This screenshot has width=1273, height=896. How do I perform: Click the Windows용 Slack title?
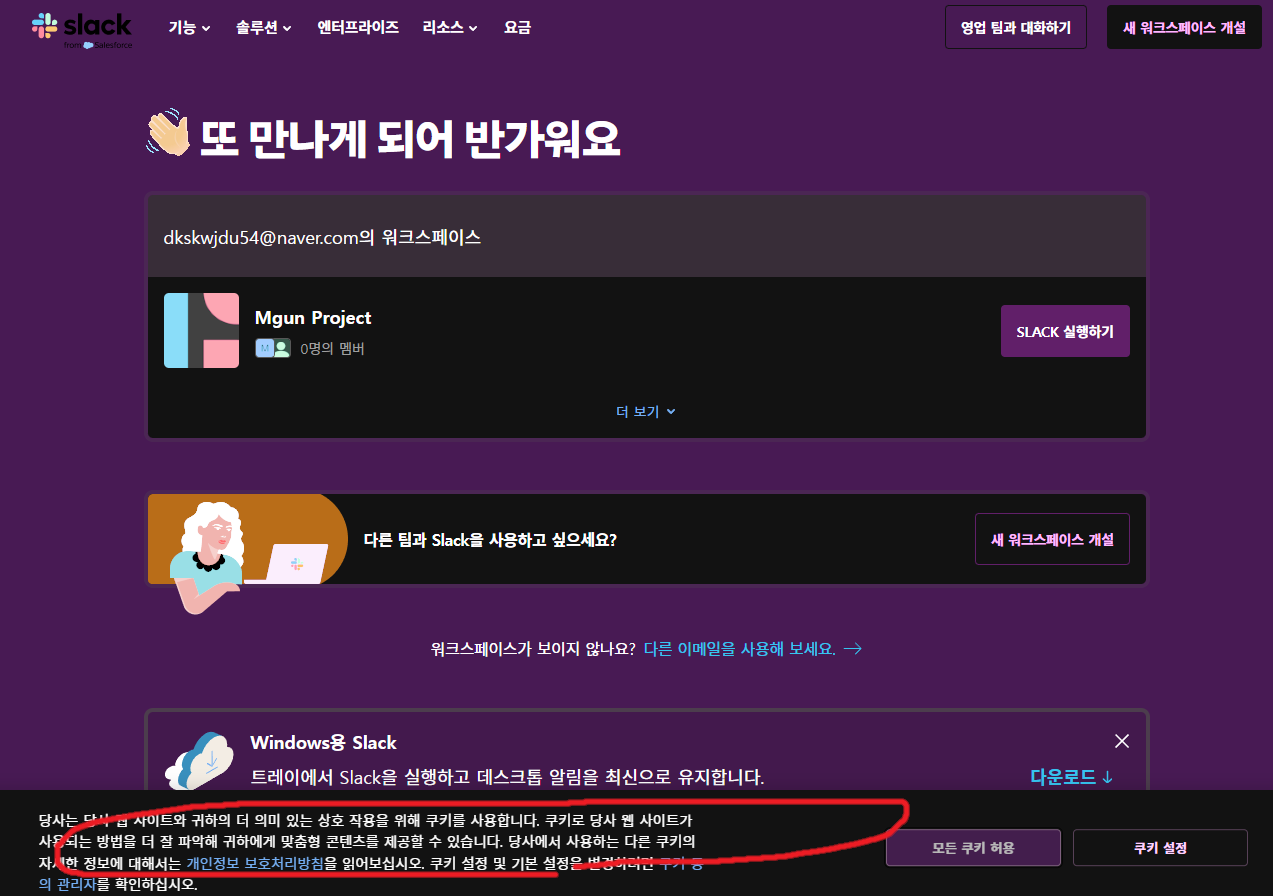[323, 742]
